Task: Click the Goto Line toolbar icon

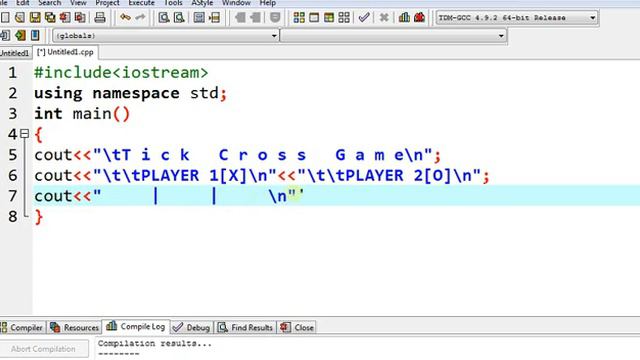Action: 214,18
